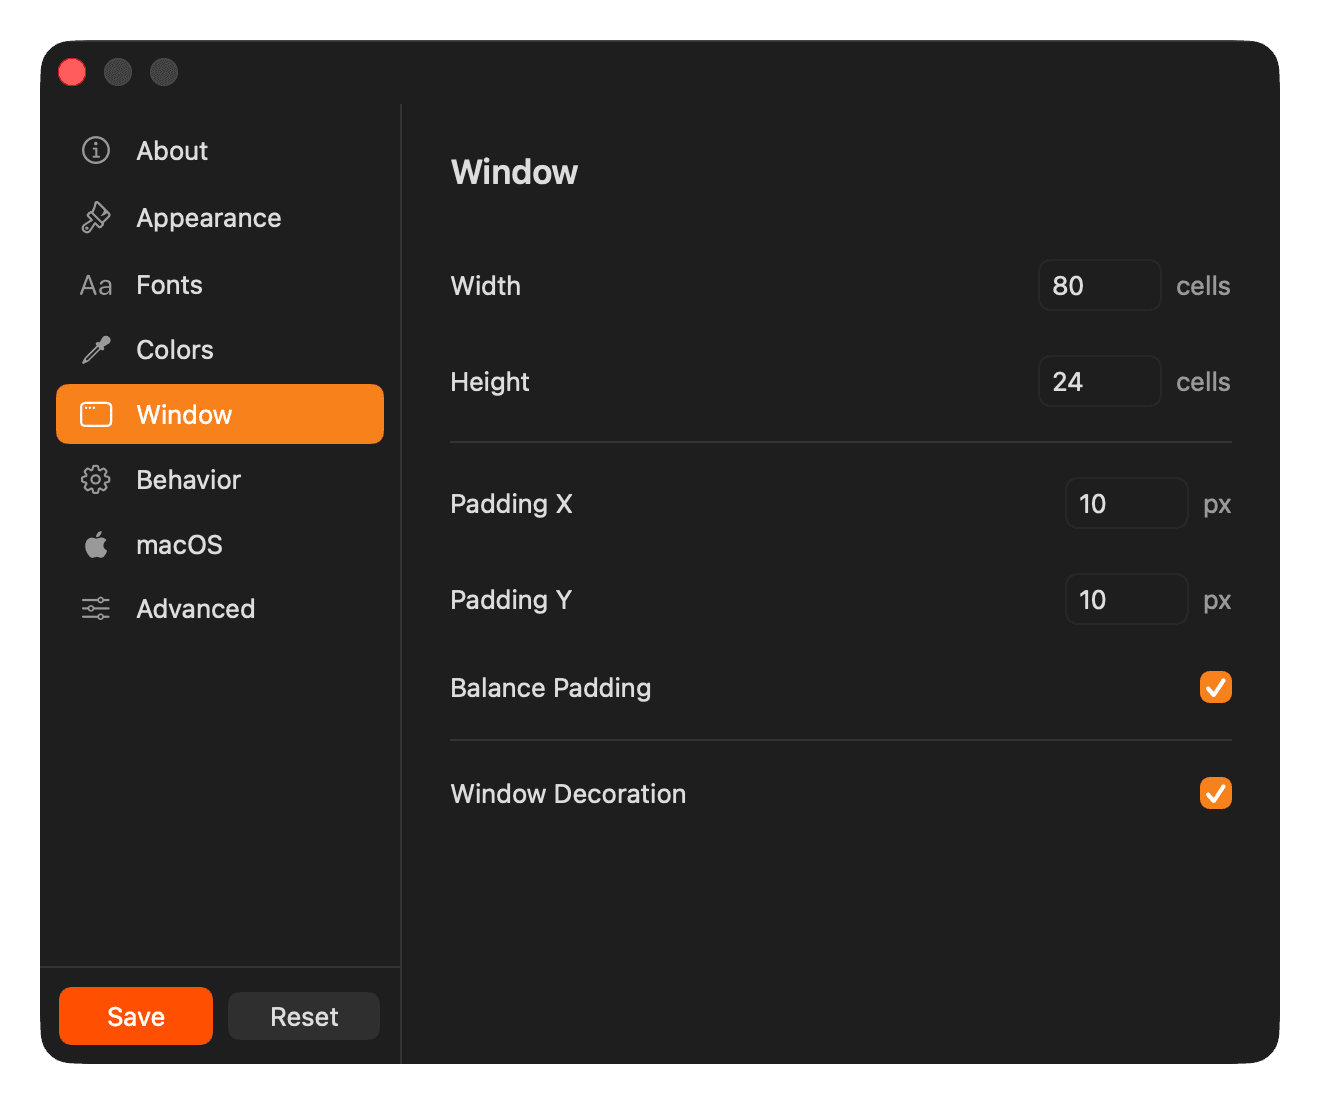Disable Window Decoration
Image resolution: width=1320 pixels, height=1104 pixels.
click(x=1215, y=793)
